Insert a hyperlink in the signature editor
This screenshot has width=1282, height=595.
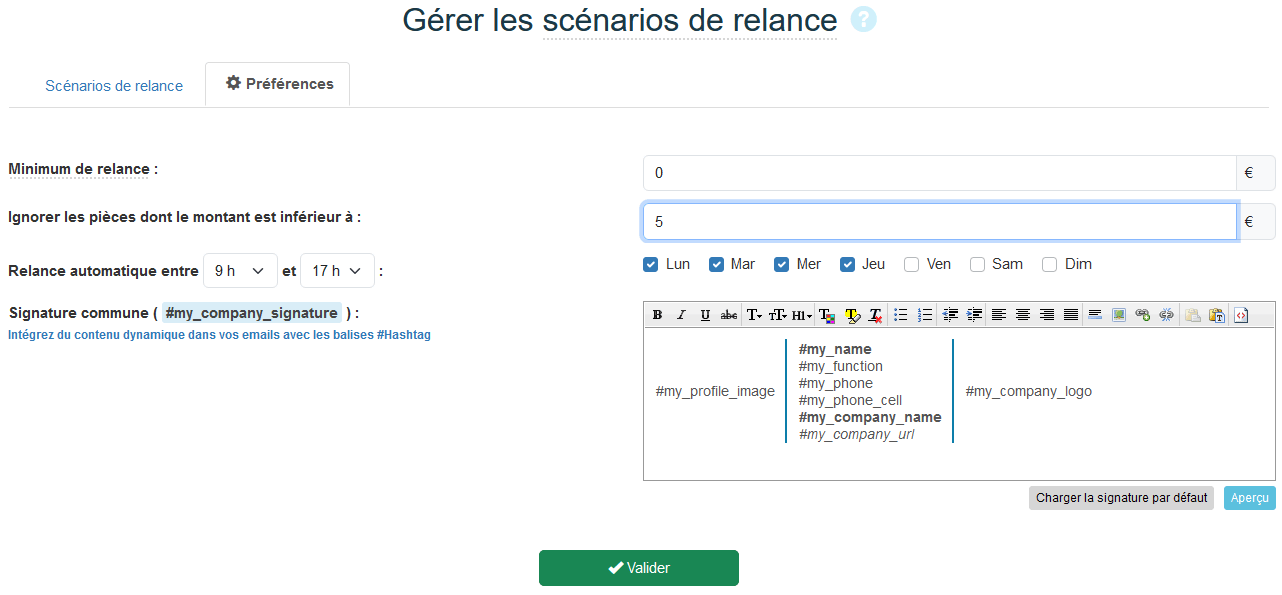[x=1143, y=315]
